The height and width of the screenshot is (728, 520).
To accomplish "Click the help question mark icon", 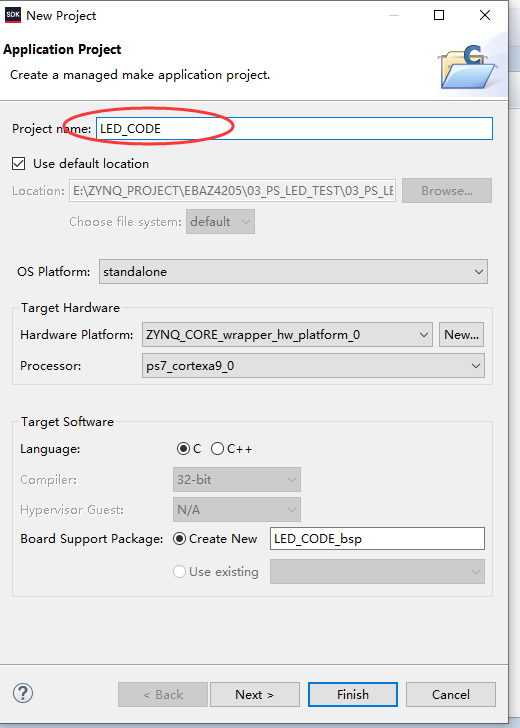I will 23,694.
